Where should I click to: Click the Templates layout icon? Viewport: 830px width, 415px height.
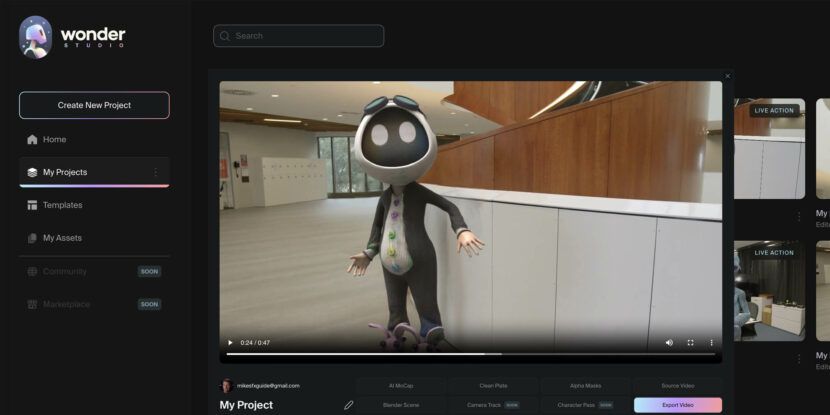pos(33,205)
